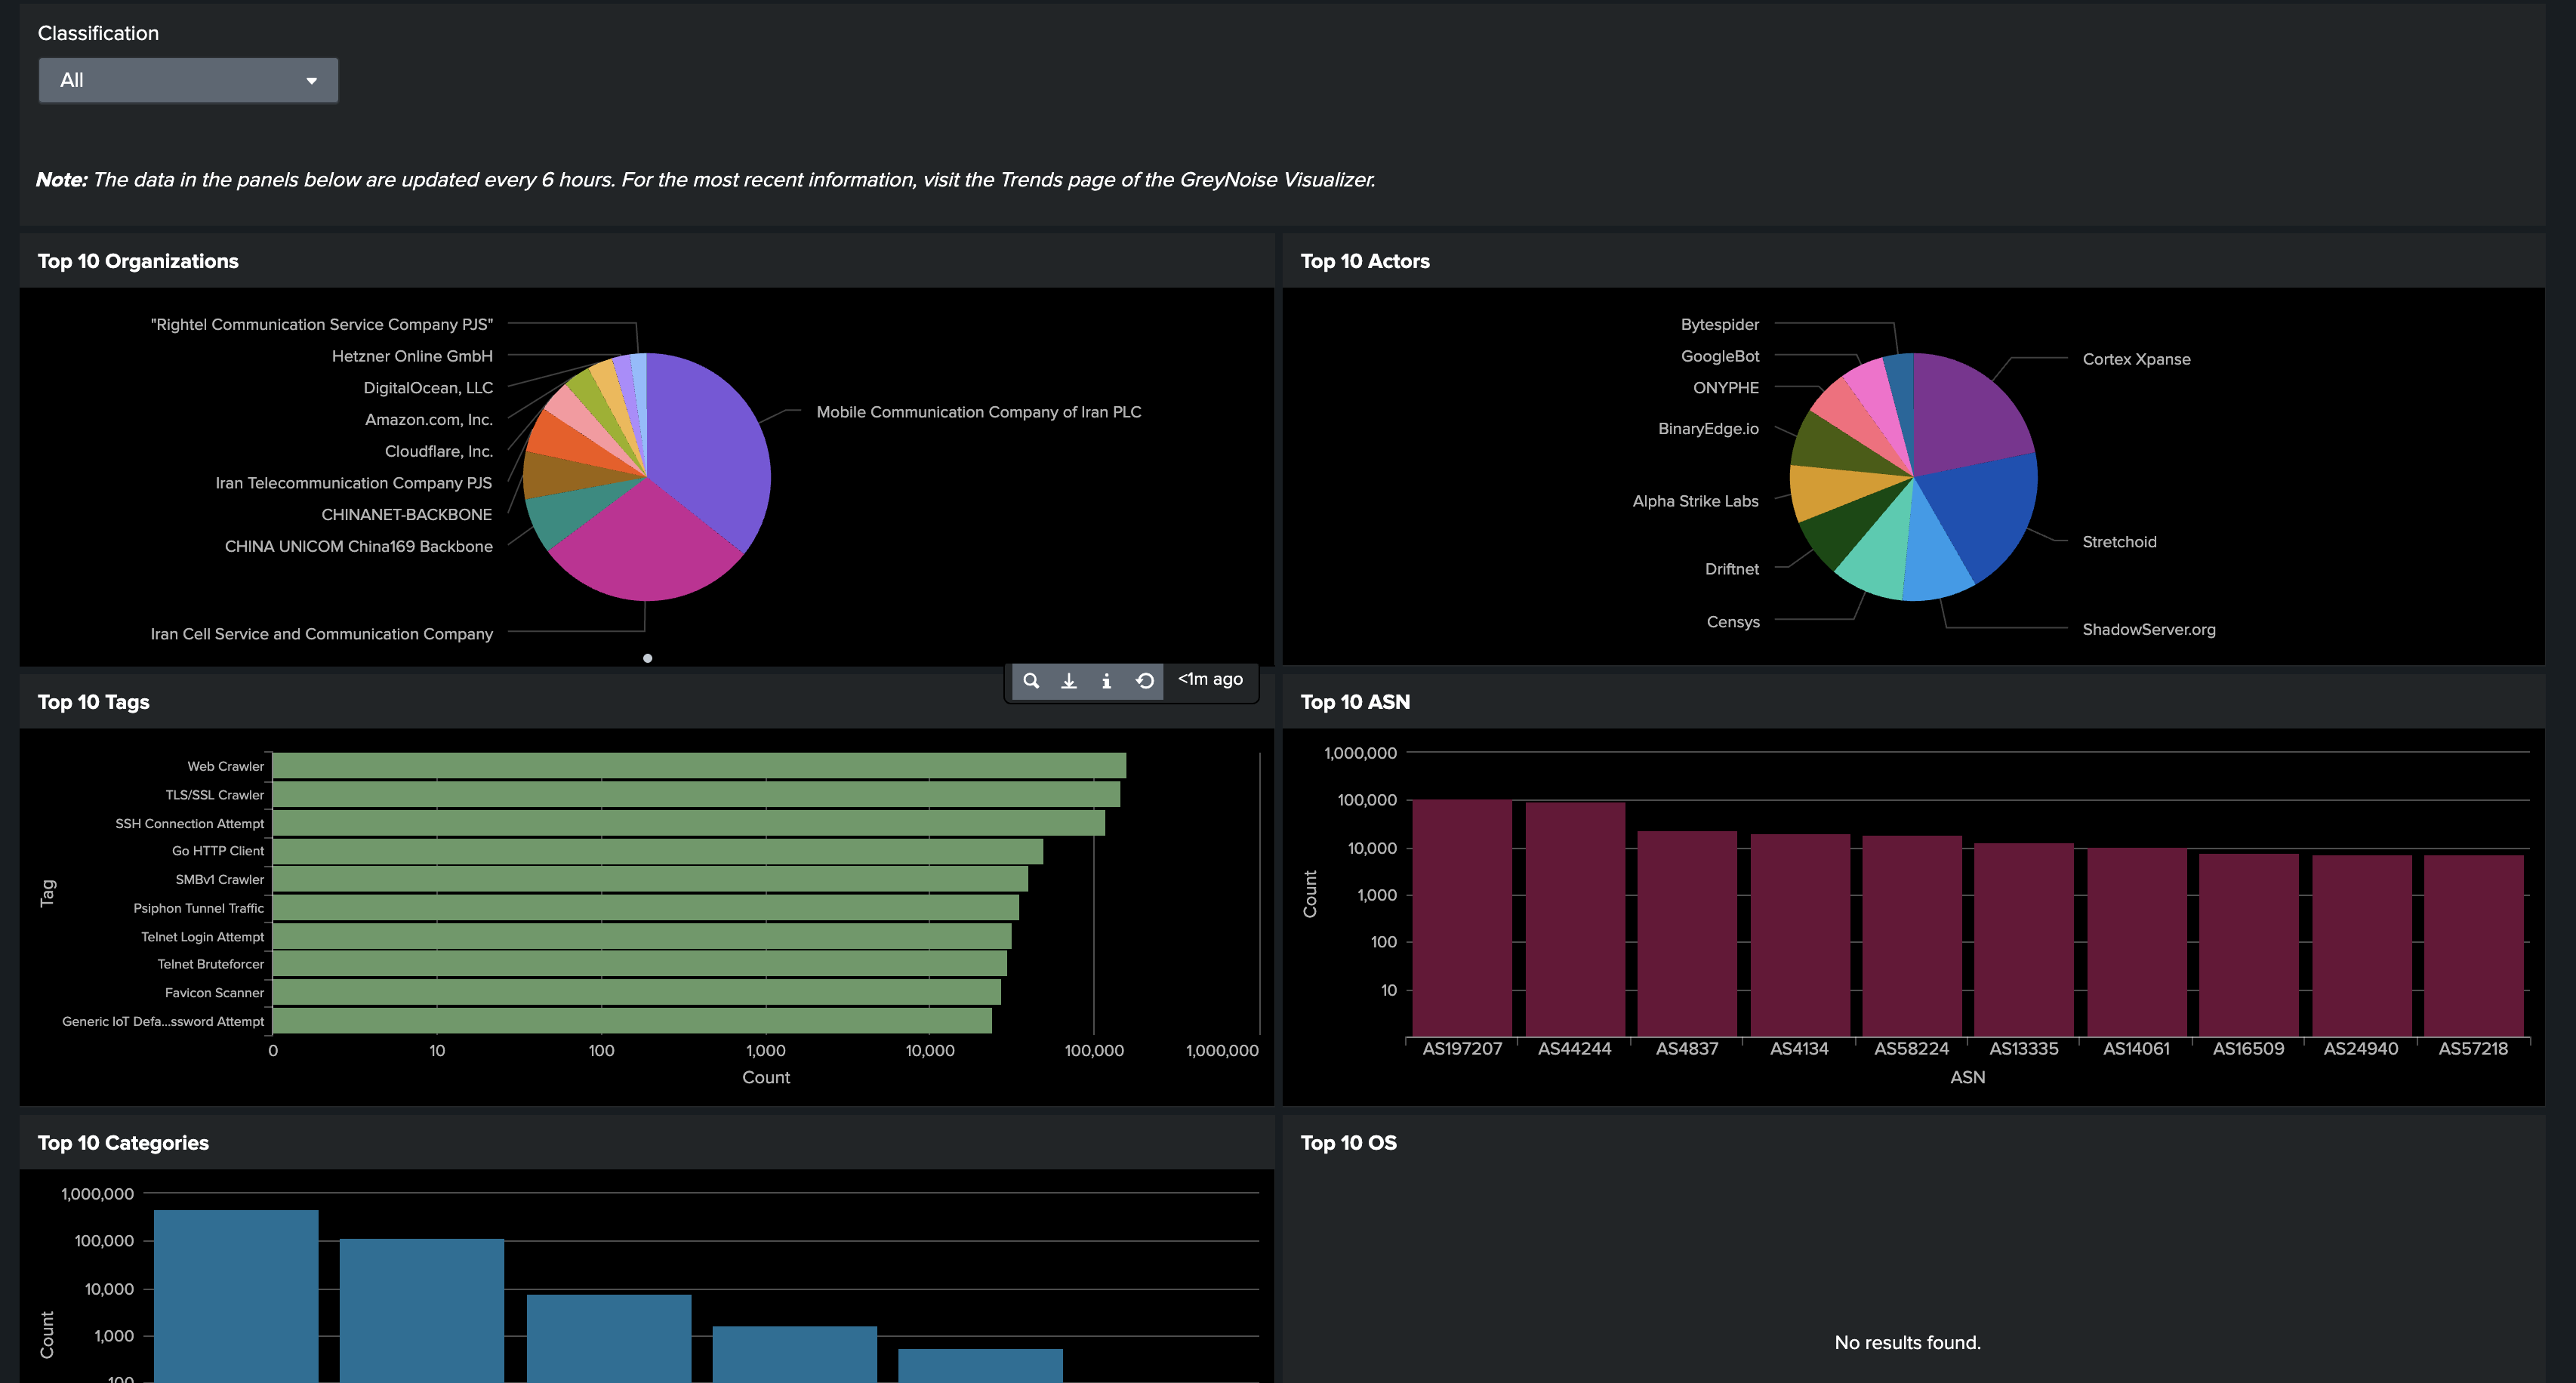
Task: Click the 'Generic IoT Defa...ssword Attempt' tag label
Action: pyautogui.click(x=163, y=1021)
